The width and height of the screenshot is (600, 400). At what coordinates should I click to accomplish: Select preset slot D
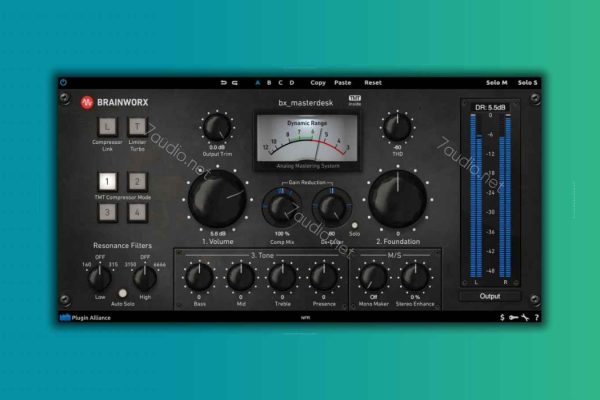292,83
